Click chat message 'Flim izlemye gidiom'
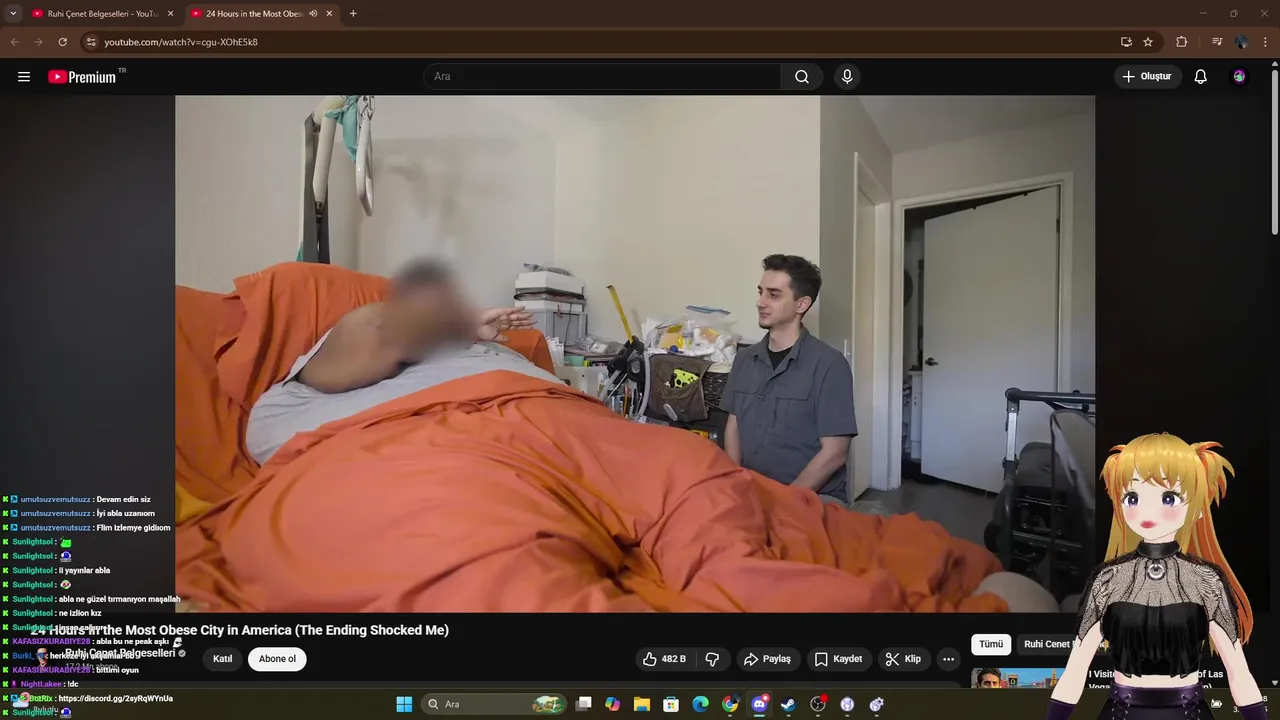The image size is (1280, 720). (134, 528)
